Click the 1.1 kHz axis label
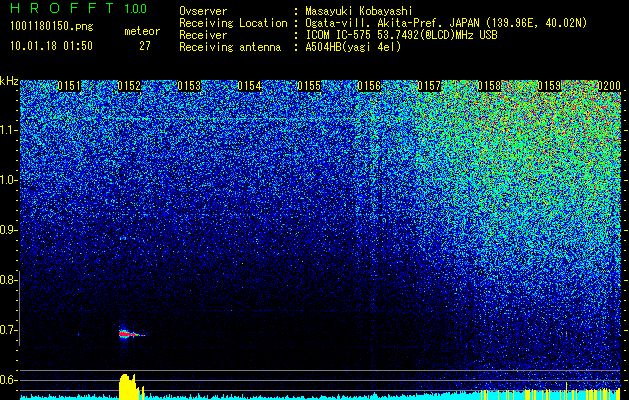 coord(9,130)
